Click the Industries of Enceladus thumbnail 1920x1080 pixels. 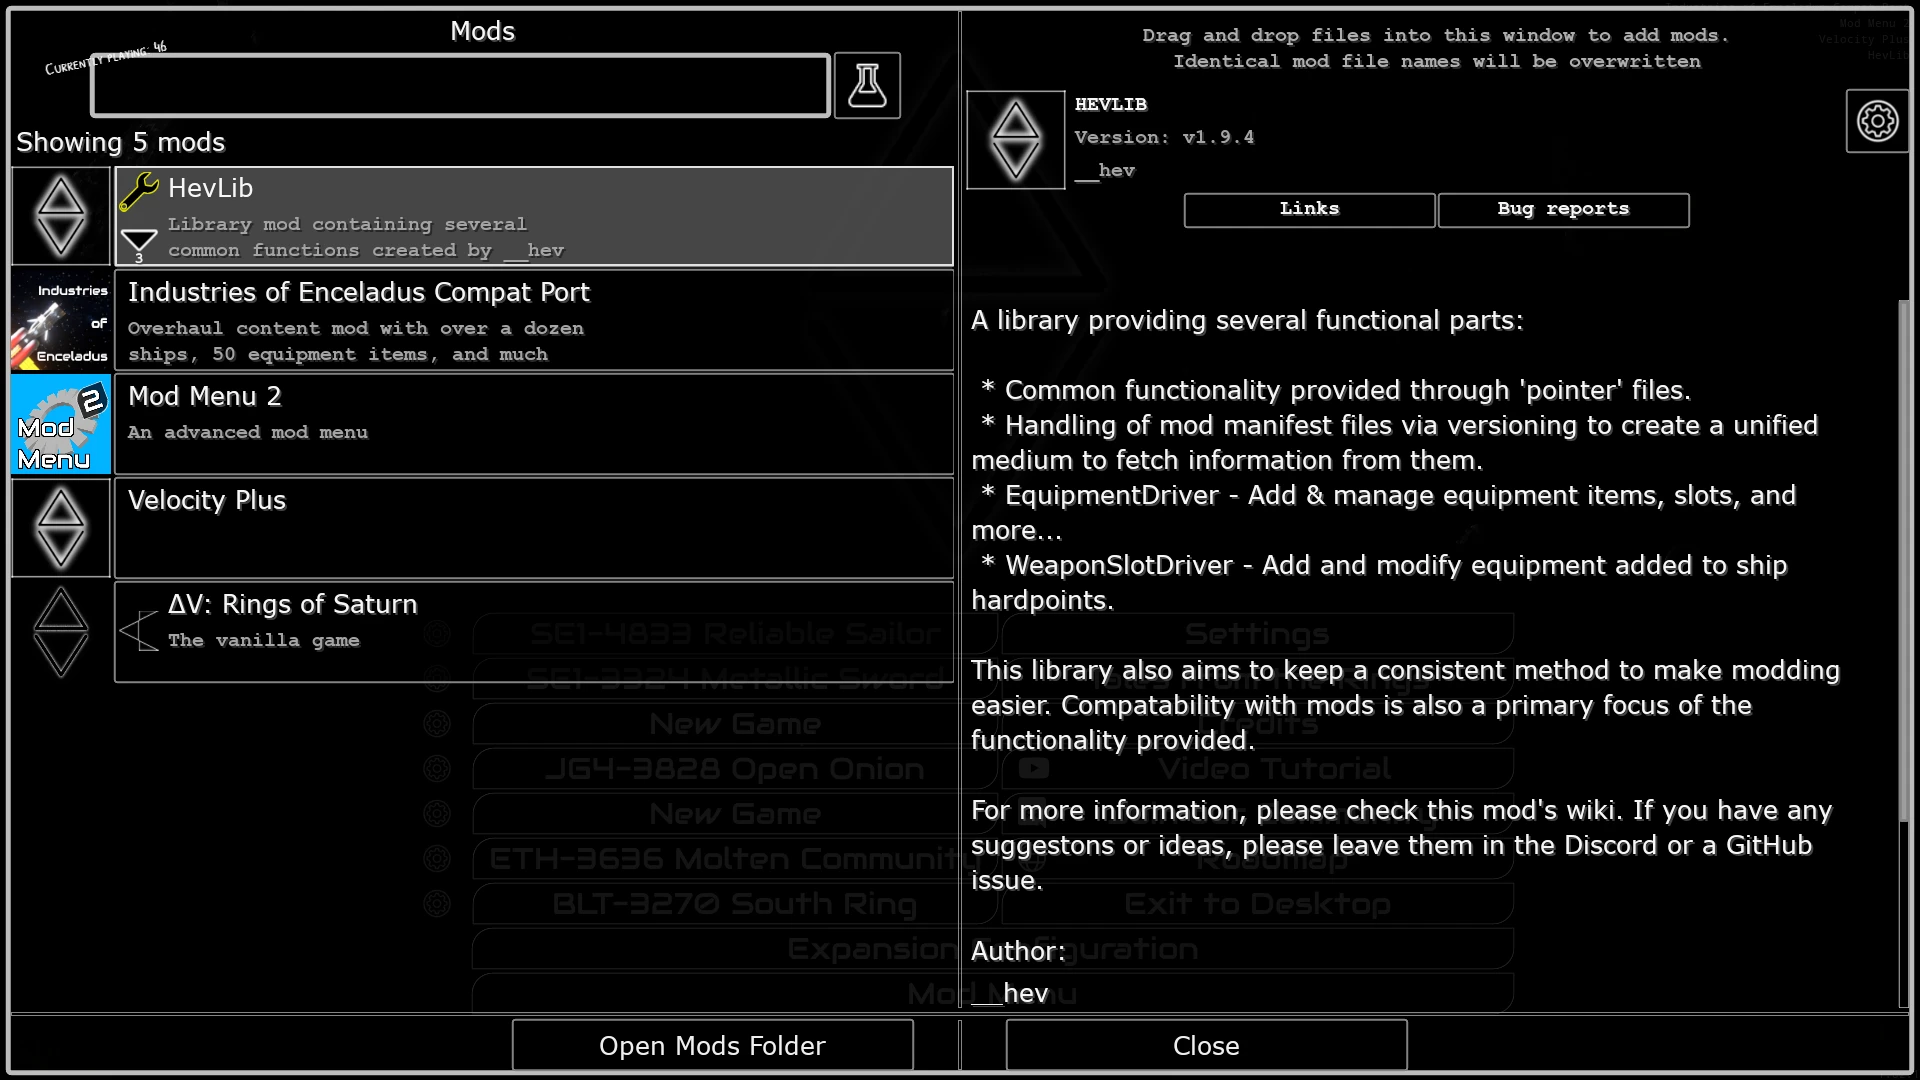61,320
